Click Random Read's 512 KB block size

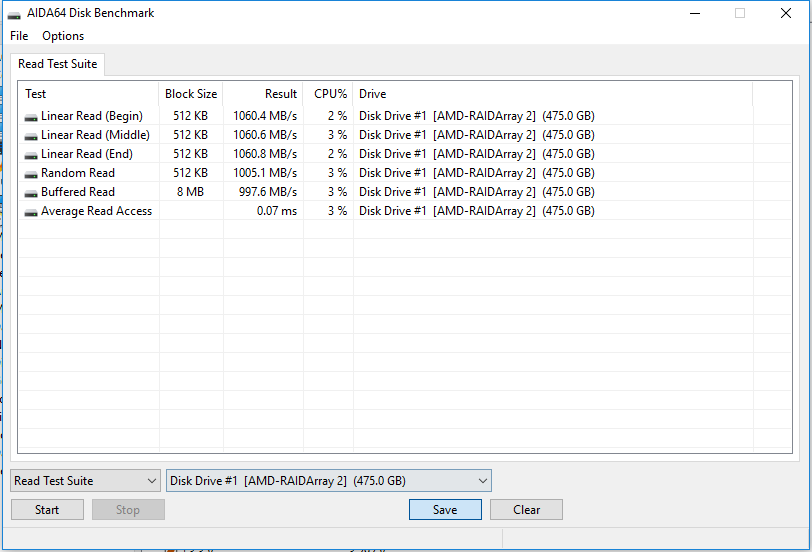(191, 173)
